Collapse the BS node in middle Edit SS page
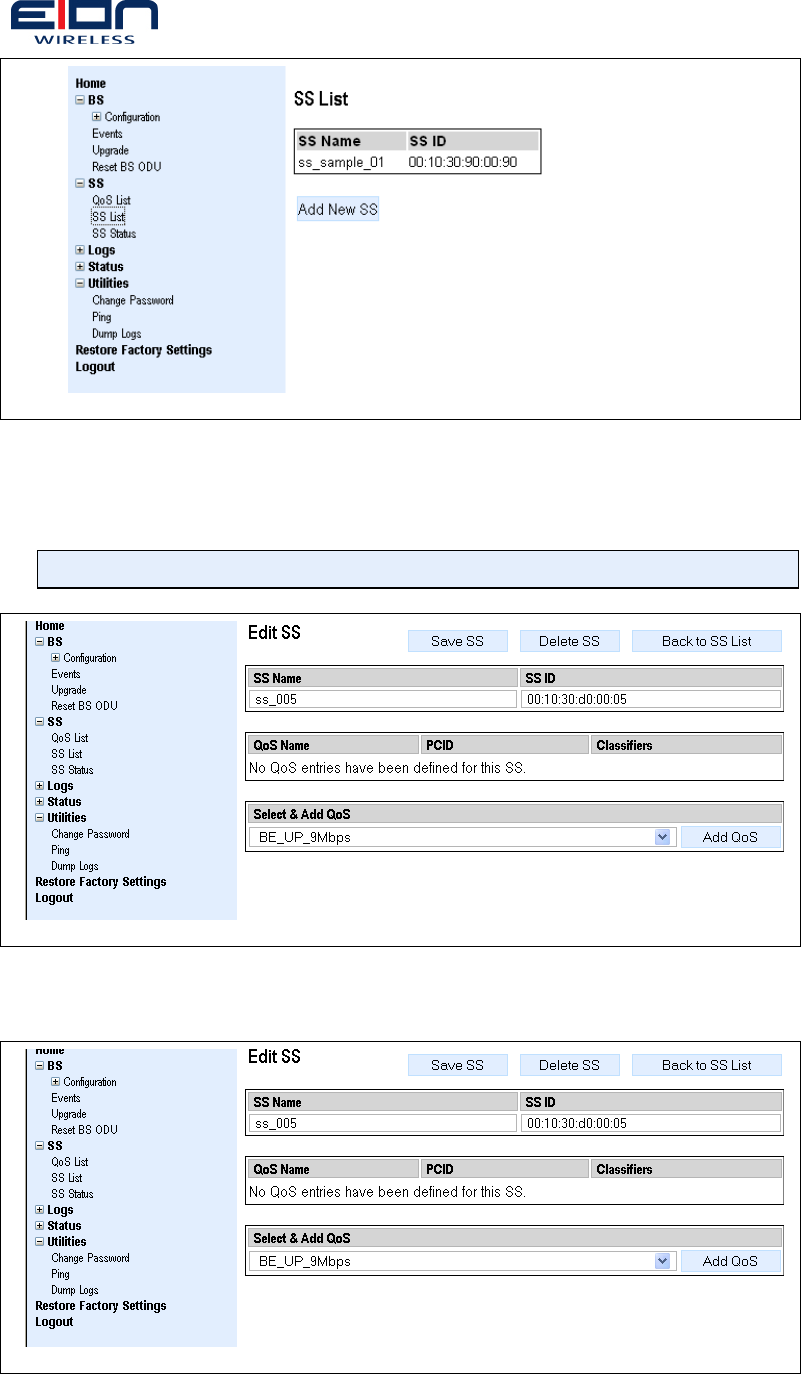This screenshot has width=801, height=1374. coord(40,642)
